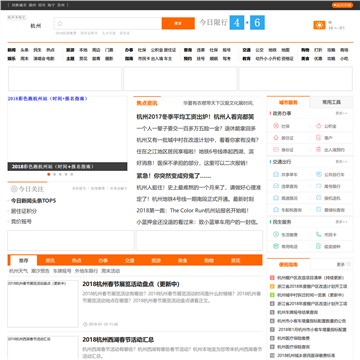Image resolution: width=360 pixels, height=360 pixels.
Task: Open 旅游 category in the navigation
Action: (70, 50)
